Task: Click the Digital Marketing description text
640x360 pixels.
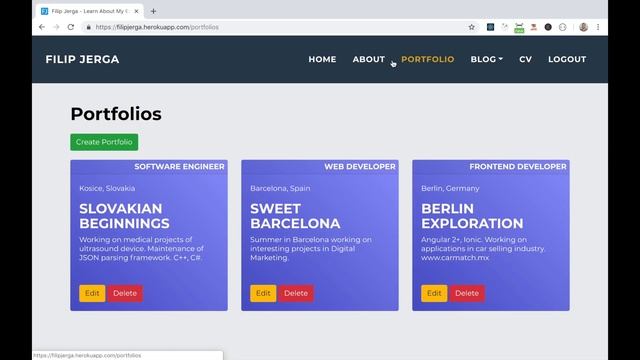Action: (311, 249)
